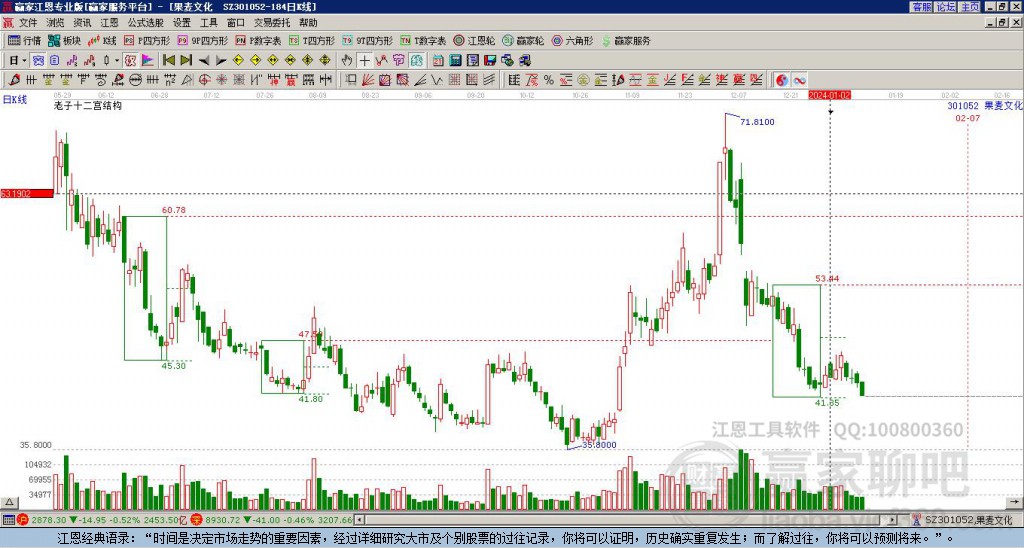Select the fan lines drawing tool
The image size is (1024, 548).
click(368, 80)
